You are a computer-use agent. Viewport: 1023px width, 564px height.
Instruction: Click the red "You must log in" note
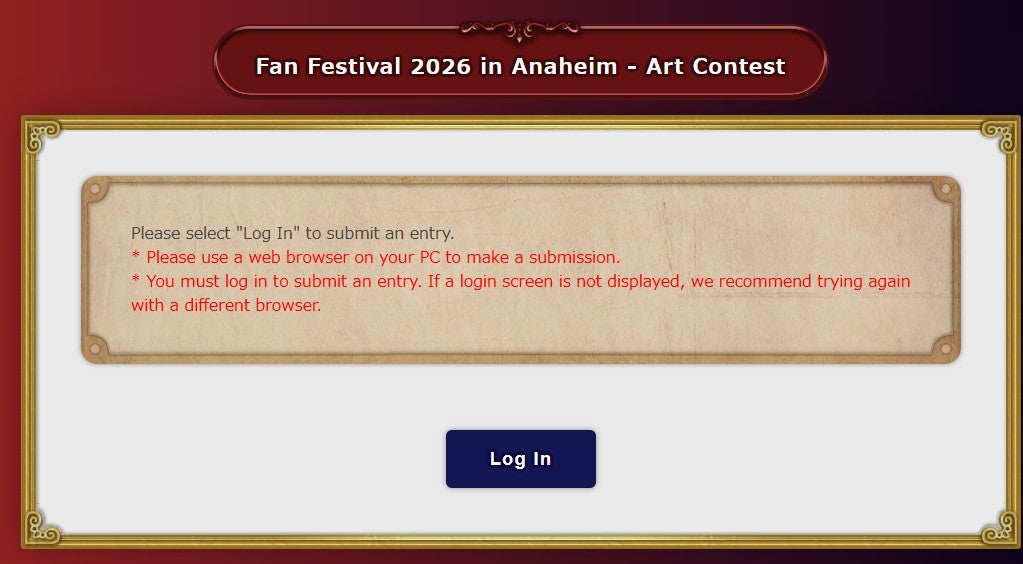520,281
